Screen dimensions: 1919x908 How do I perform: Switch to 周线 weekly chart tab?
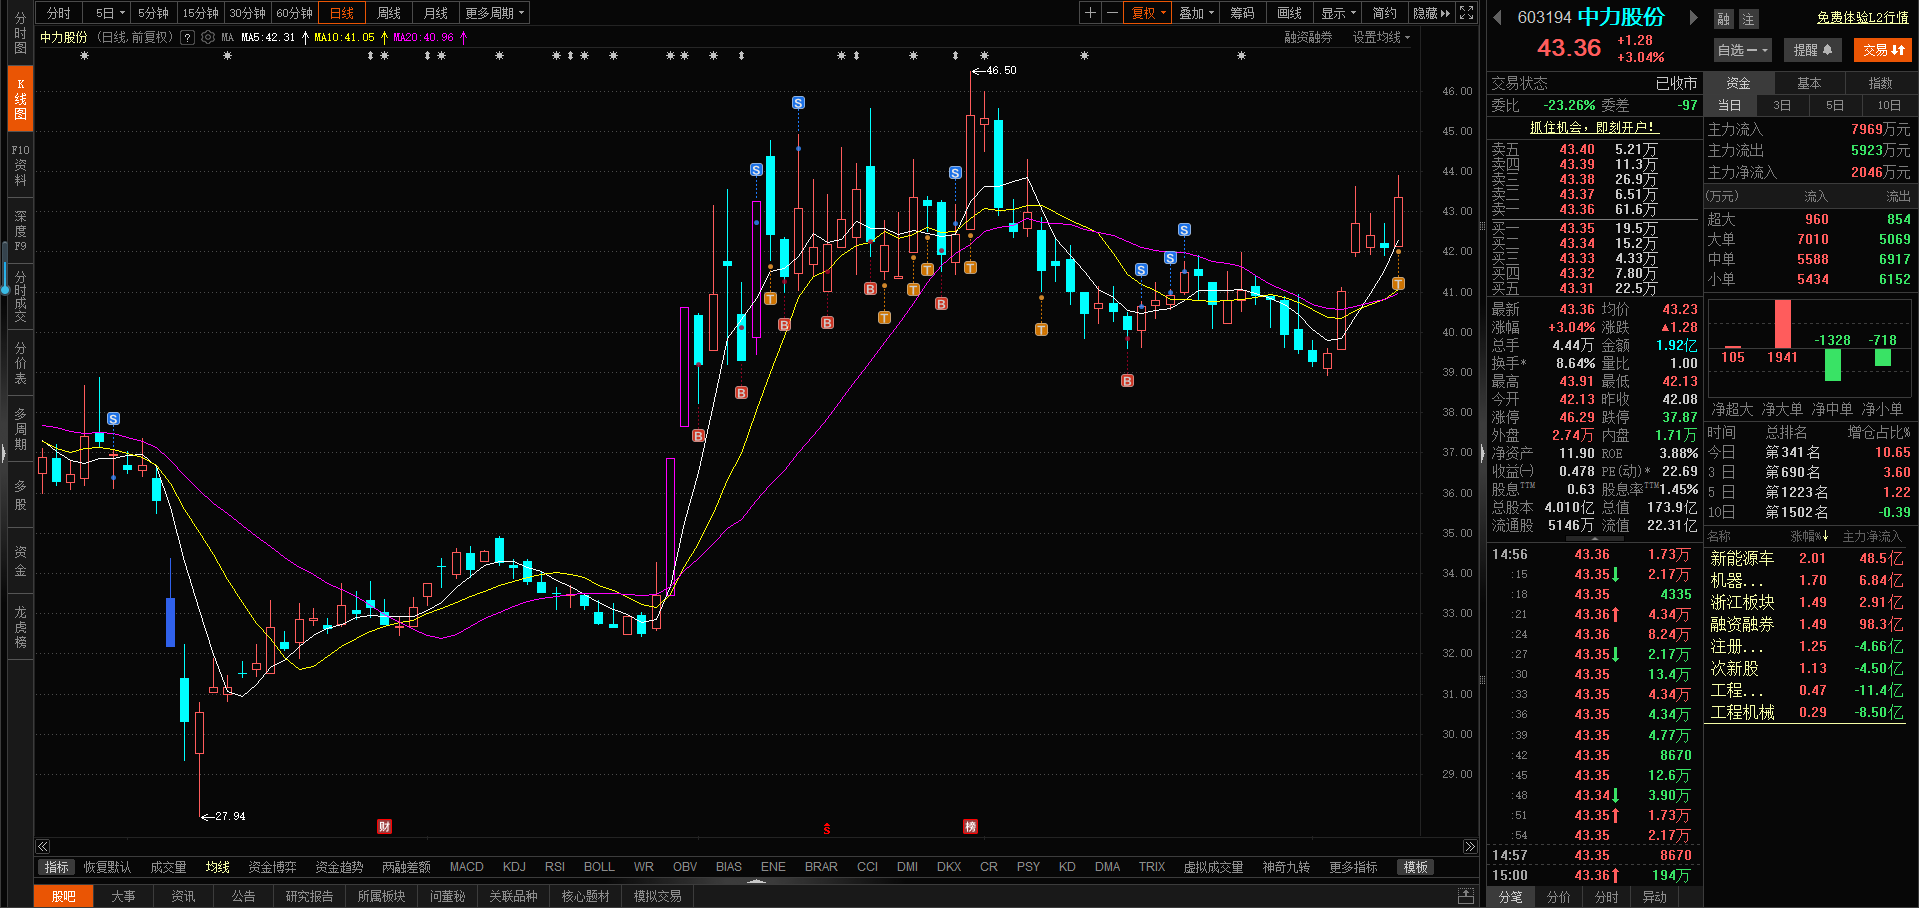(x=389, y=13)
